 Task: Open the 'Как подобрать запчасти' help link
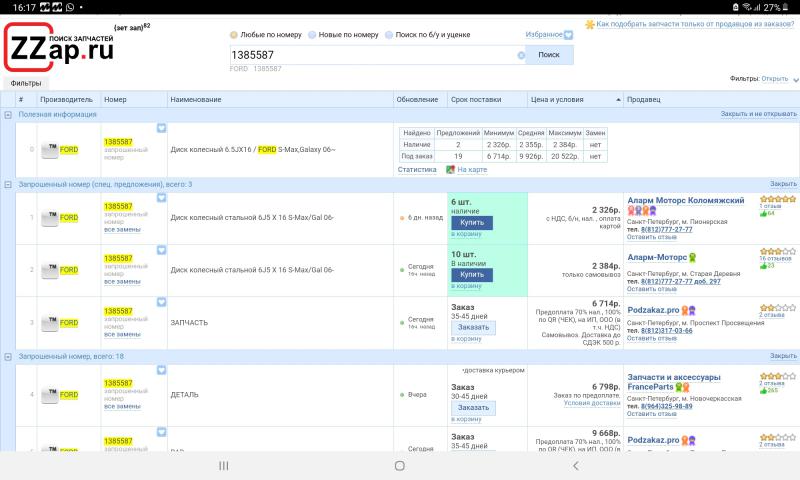[695, 24]
